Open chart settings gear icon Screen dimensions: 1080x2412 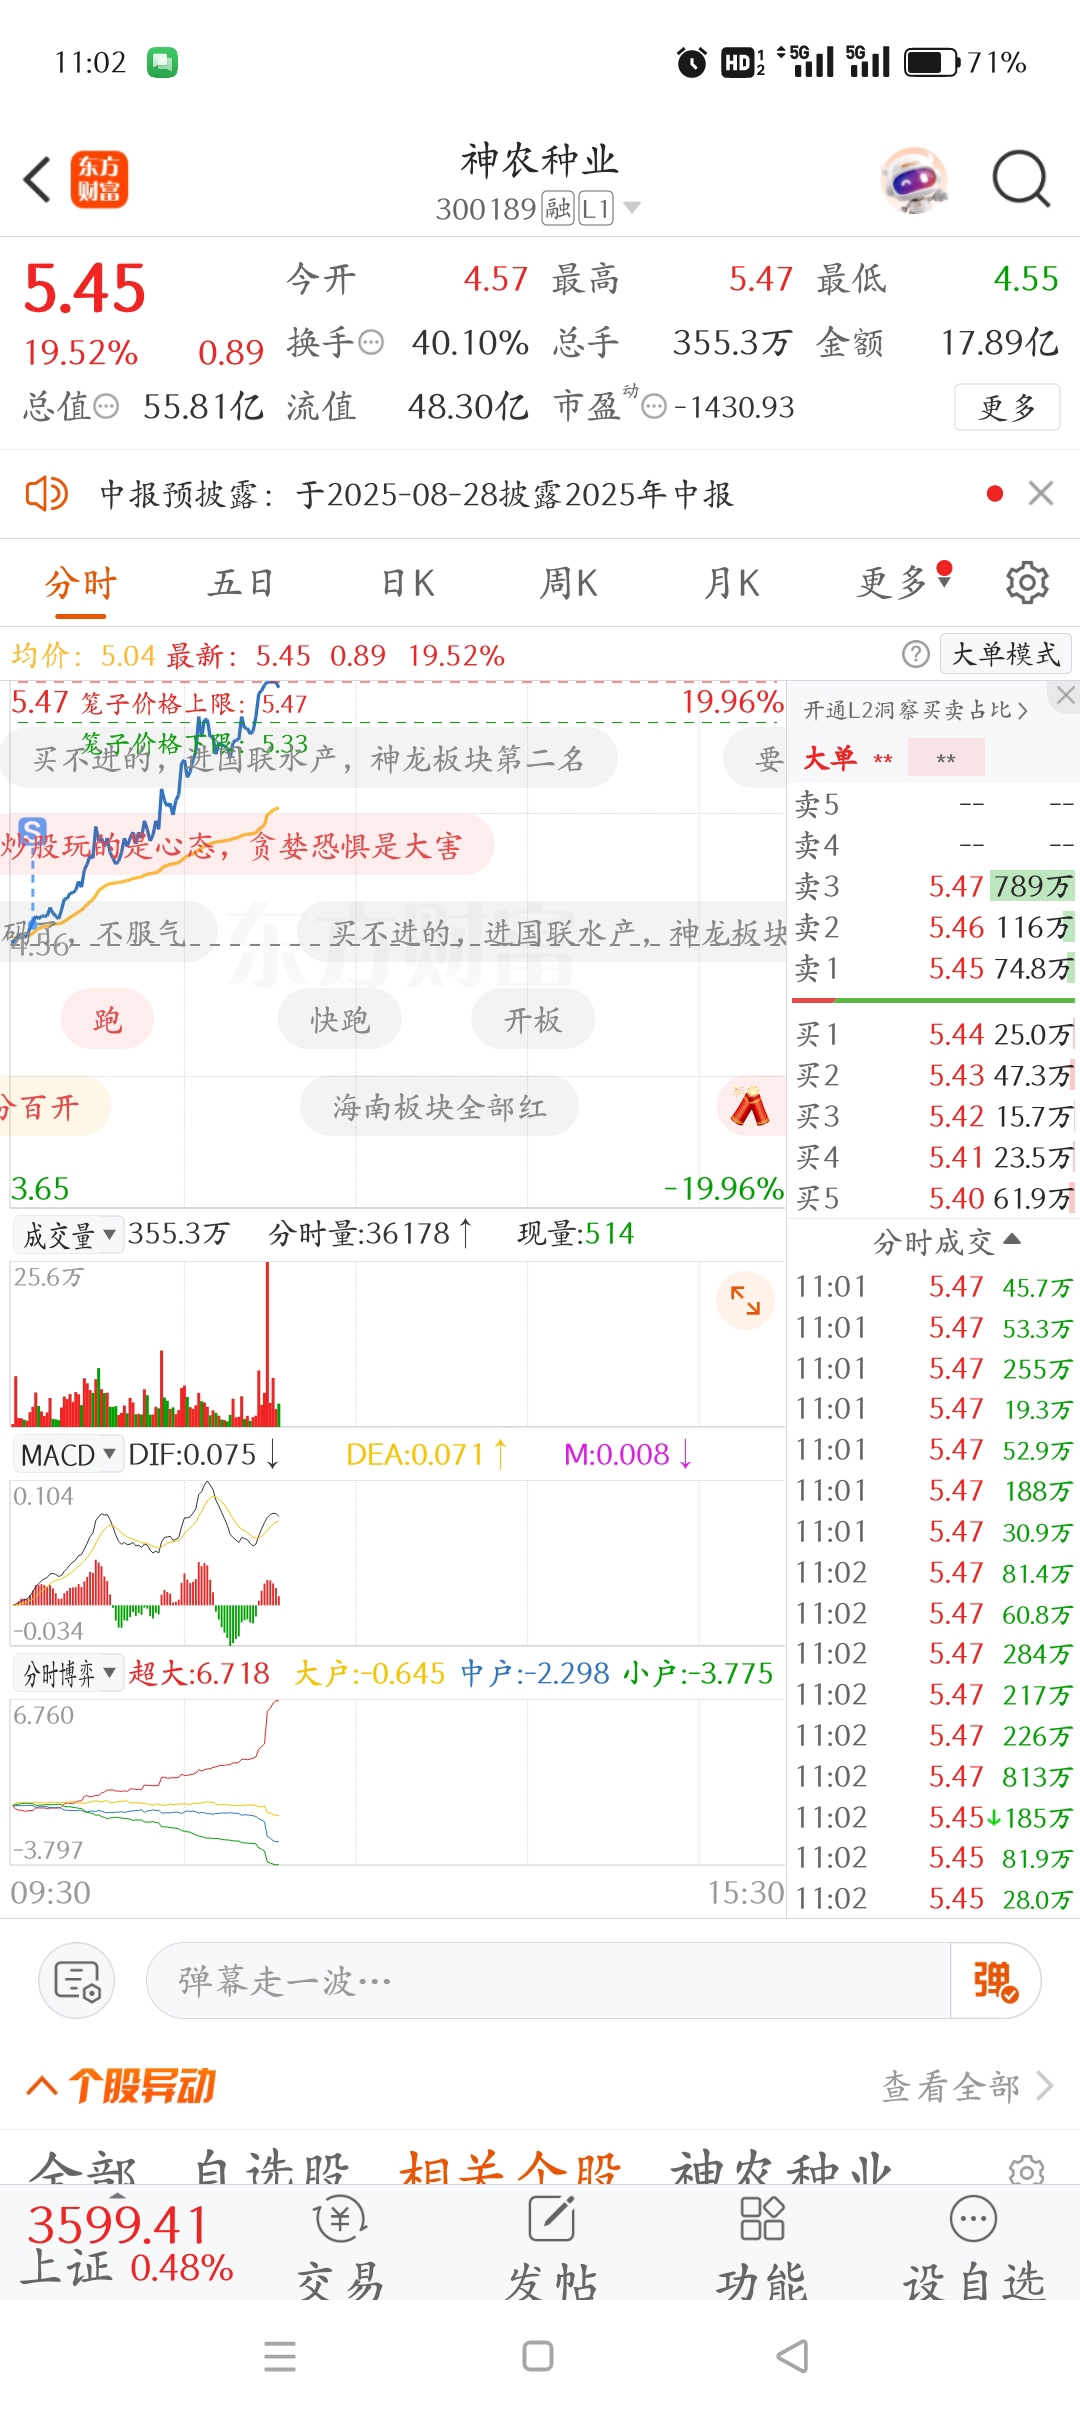(1027, 582)
